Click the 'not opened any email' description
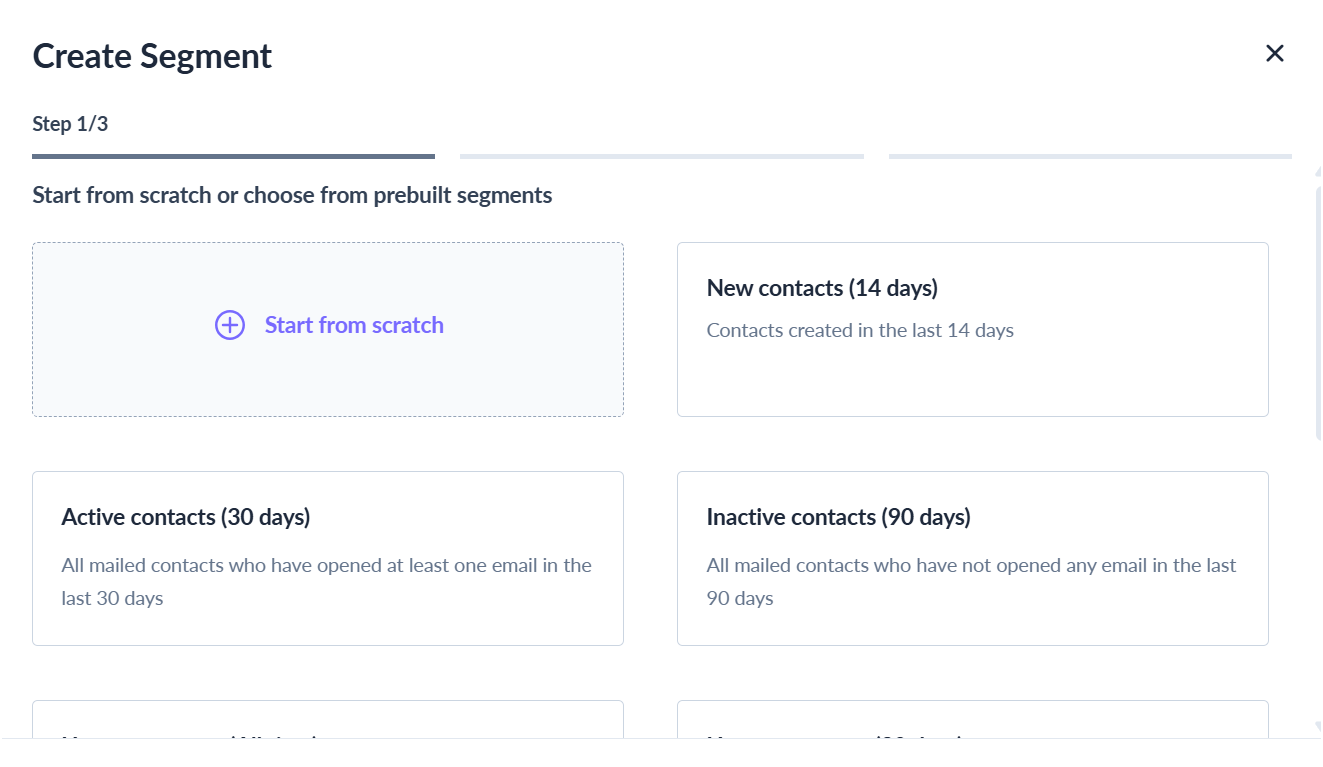 (x=972, y=581)
